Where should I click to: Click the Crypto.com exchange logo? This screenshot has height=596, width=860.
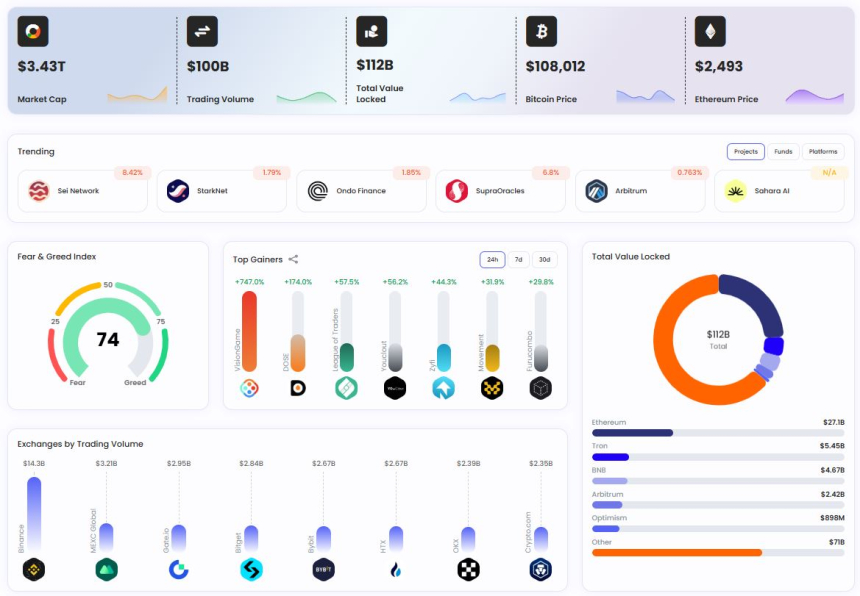coord(540,570)
